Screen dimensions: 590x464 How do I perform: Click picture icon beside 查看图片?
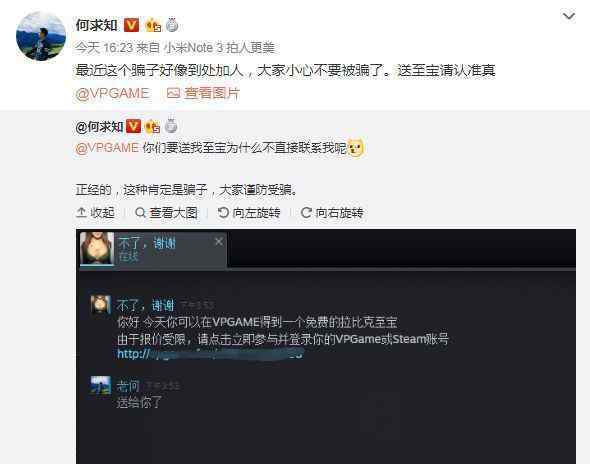[173, 93]
